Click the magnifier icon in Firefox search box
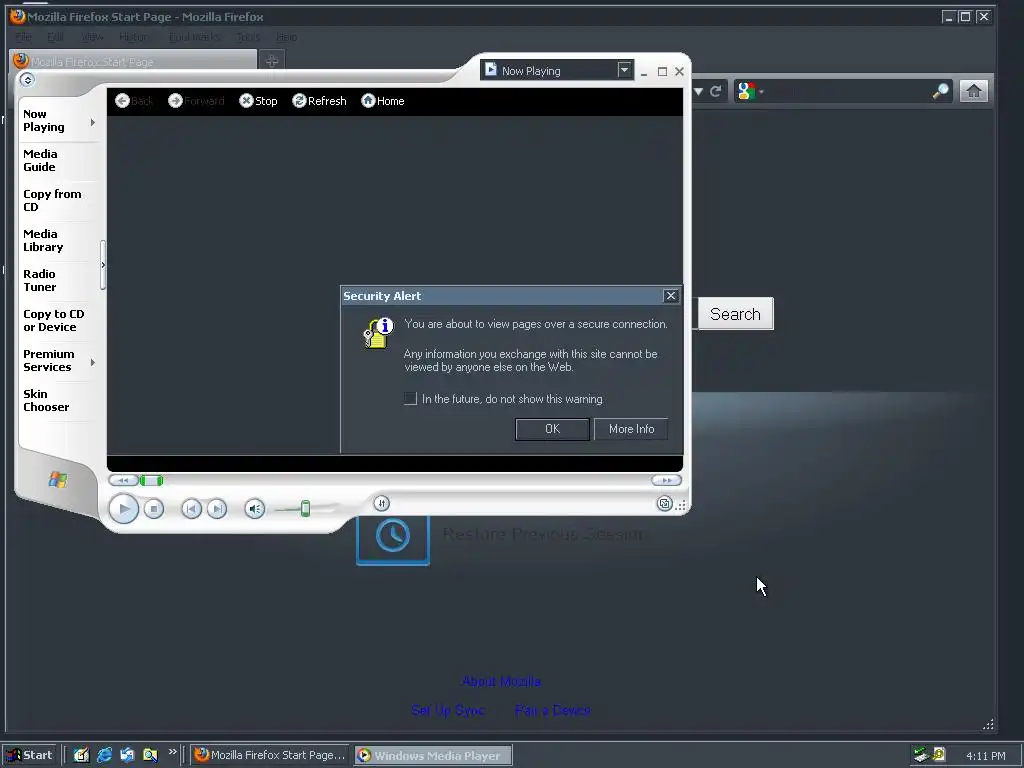1024x768 pixels. pos(940,91)
